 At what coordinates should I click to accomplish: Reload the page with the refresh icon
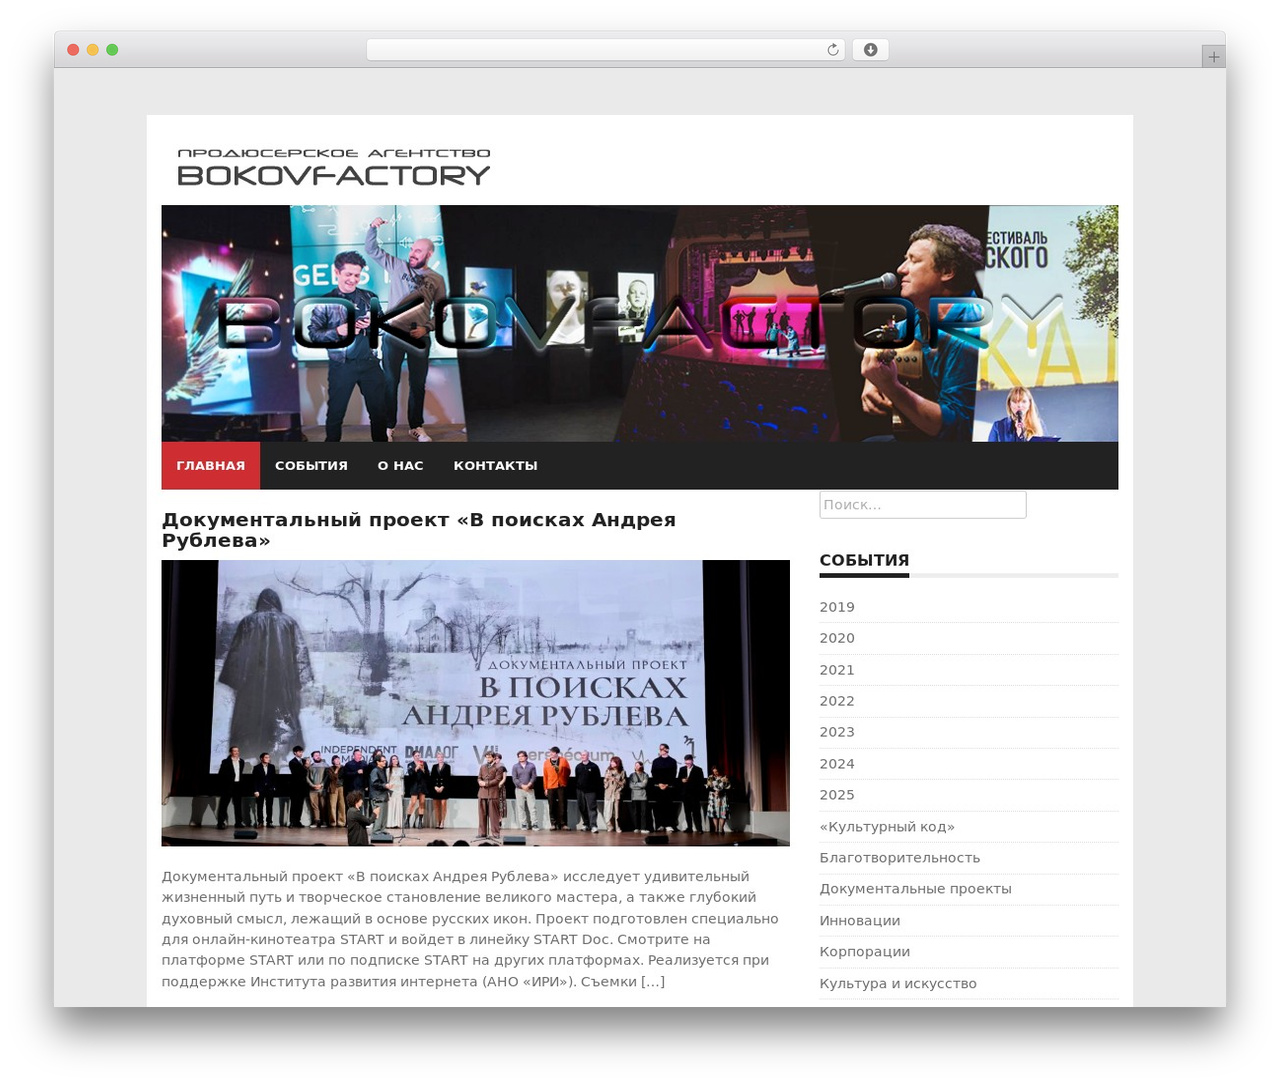coord(832,50)
